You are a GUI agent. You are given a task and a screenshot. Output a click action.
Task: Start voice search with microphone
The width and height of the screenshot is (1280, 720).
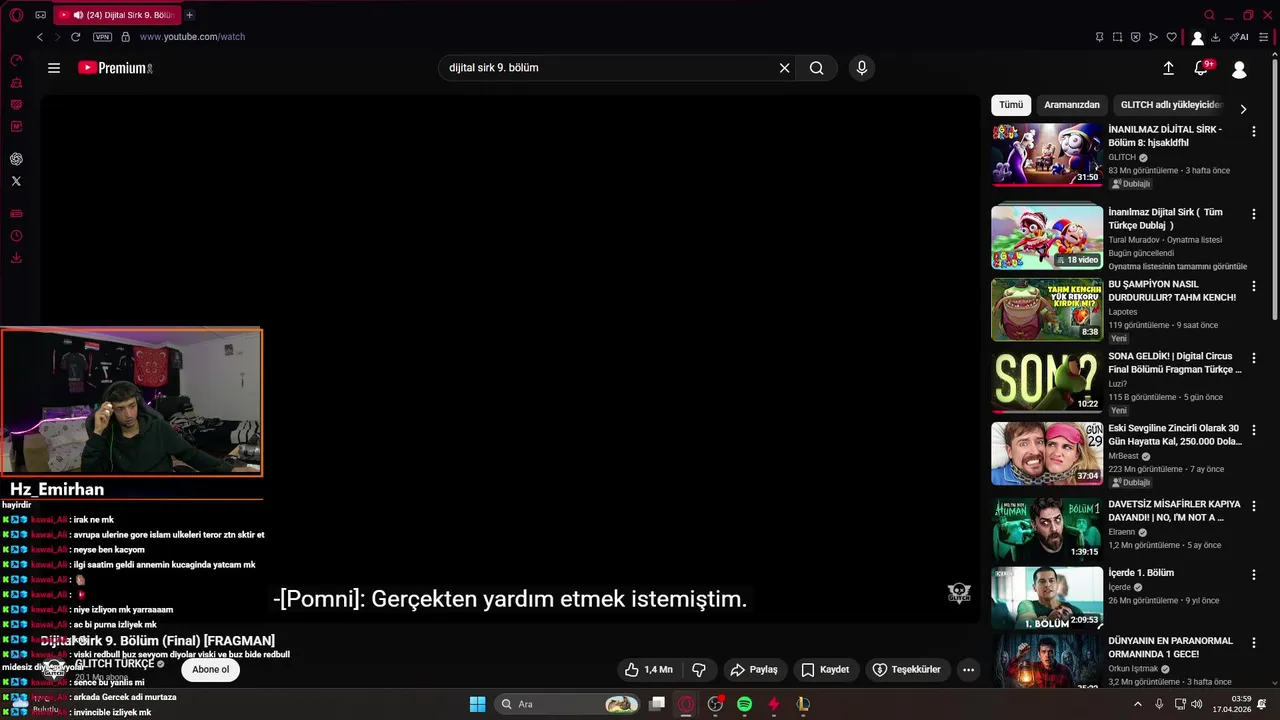point(862,68)
